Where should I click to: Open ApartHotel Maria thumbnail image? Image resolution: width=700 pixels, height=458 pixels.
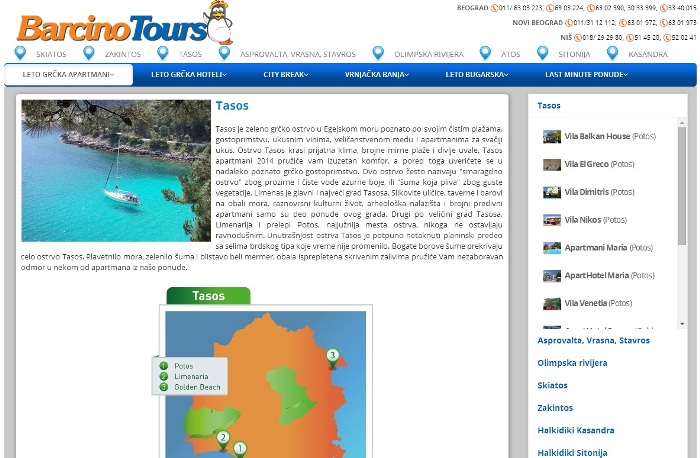pyautogui.click(x=552, y=276)
